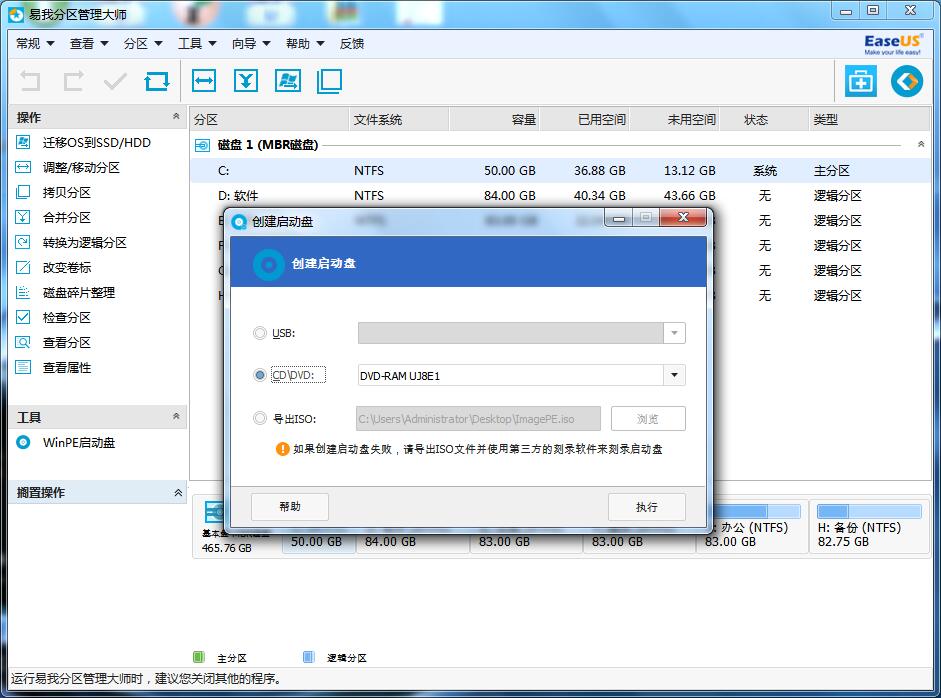Click the 类型 column header
This screenshot has width=941, height=698.
point(870,119)
